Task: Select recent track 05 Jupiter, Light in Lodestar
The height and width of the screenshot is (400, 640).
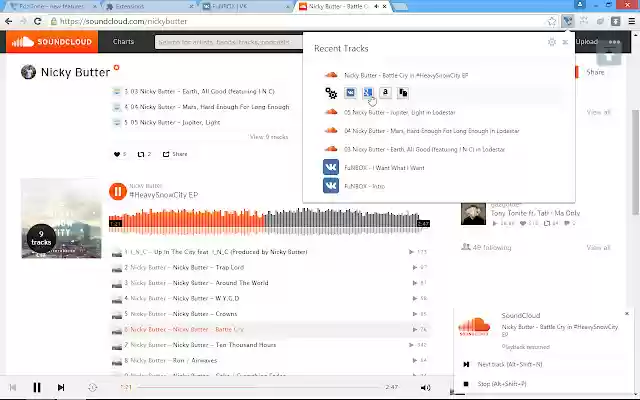Action: click(400, 112)
